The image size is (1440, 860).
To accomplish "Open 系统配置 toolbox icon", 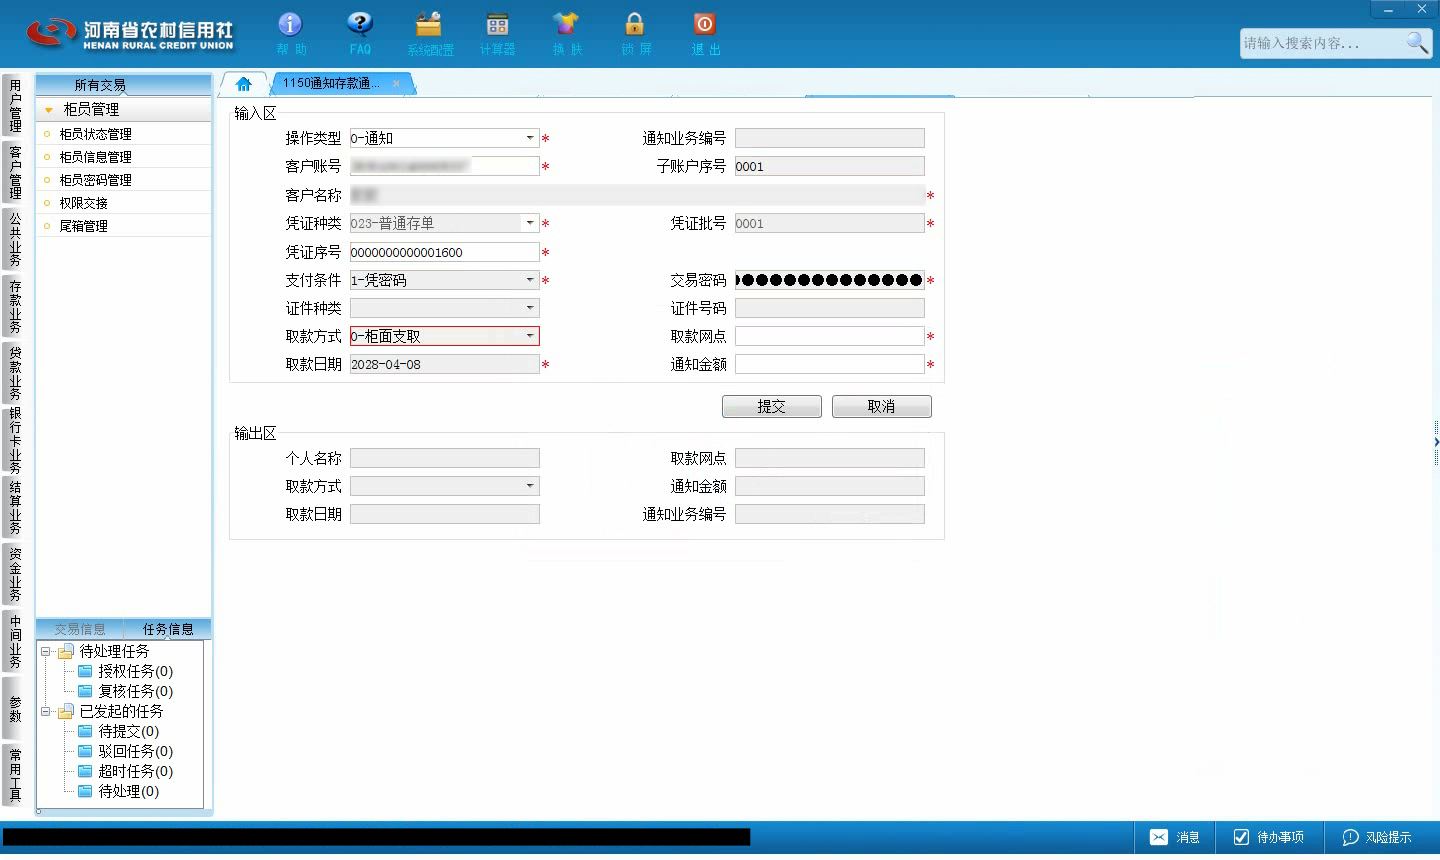I will tap(429, 25).
